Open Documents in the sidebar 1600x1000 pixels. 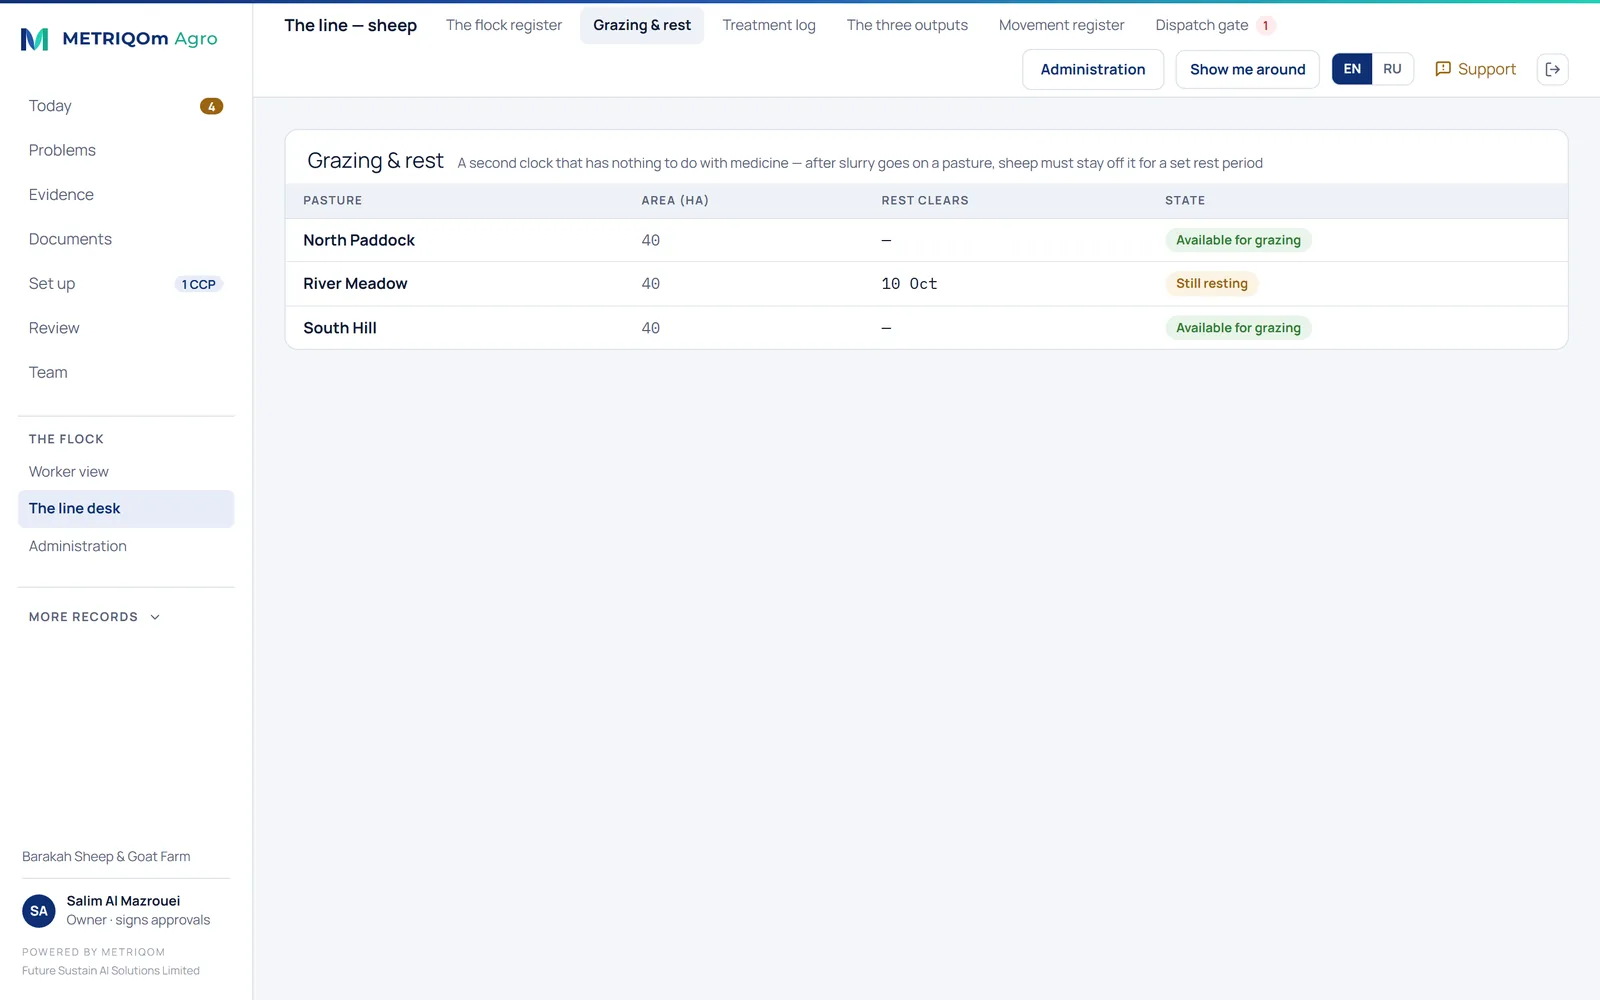126,239
